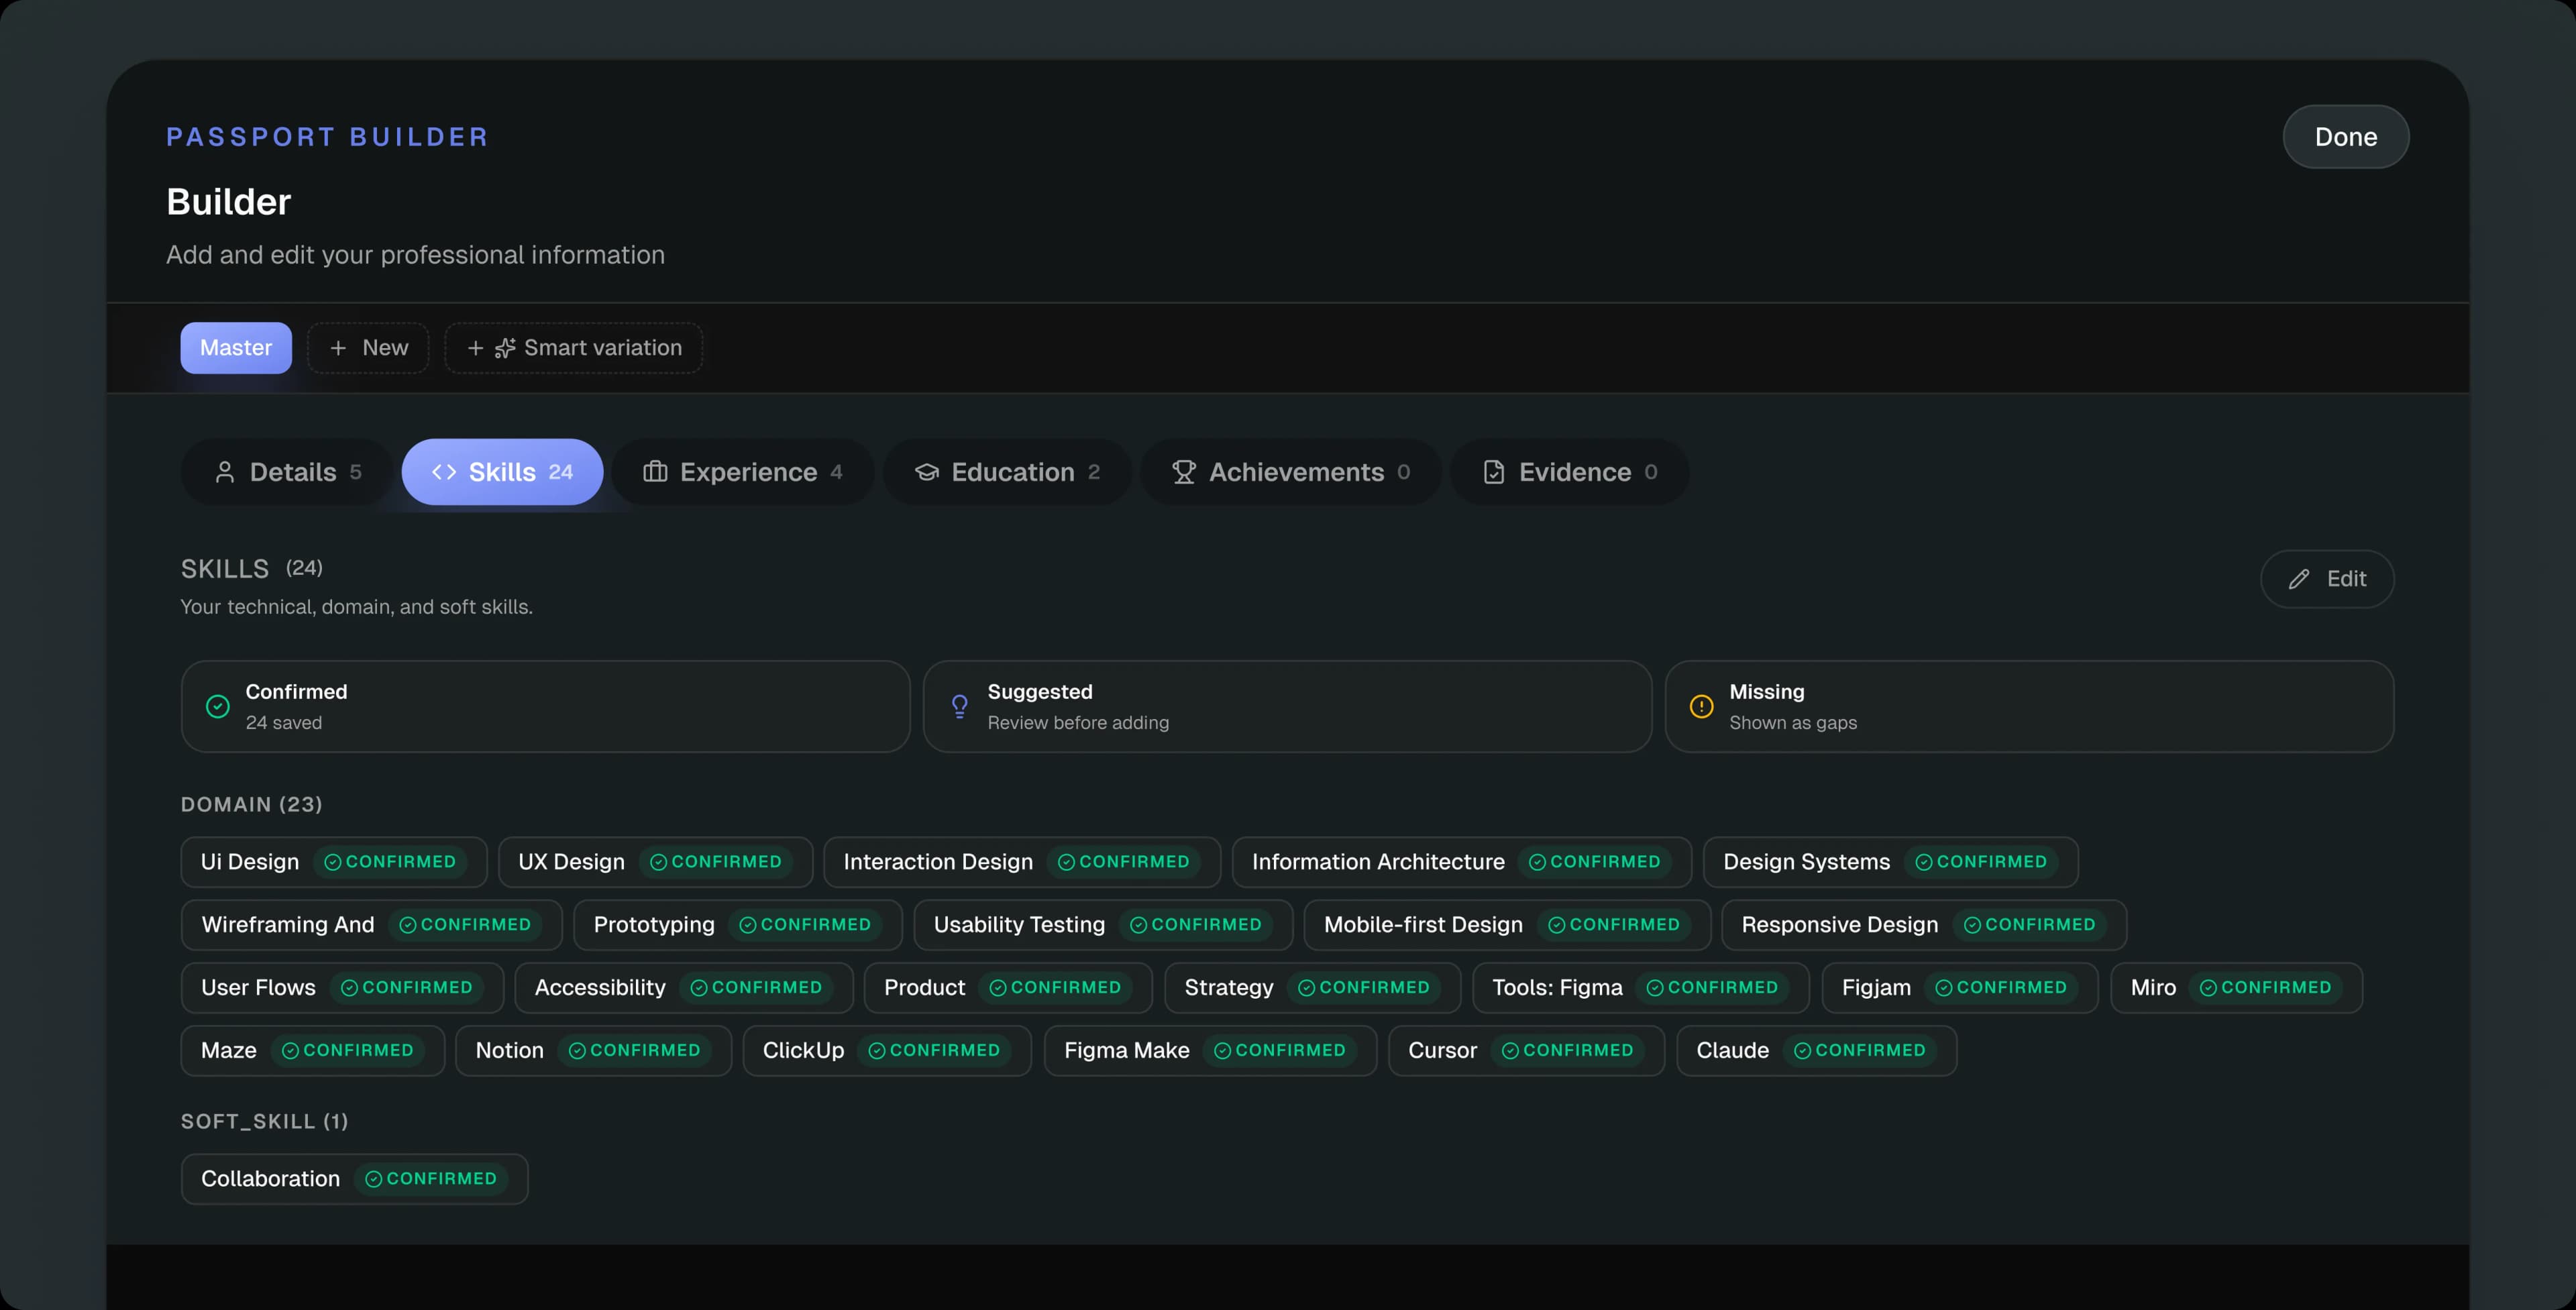Click the lightbulb icon on Suggested card

pos(960,706)
